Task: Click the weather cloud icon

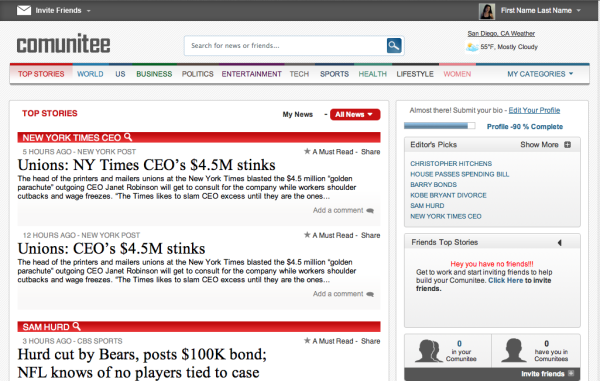Action: pyautogui.click(x=472, y=47)
